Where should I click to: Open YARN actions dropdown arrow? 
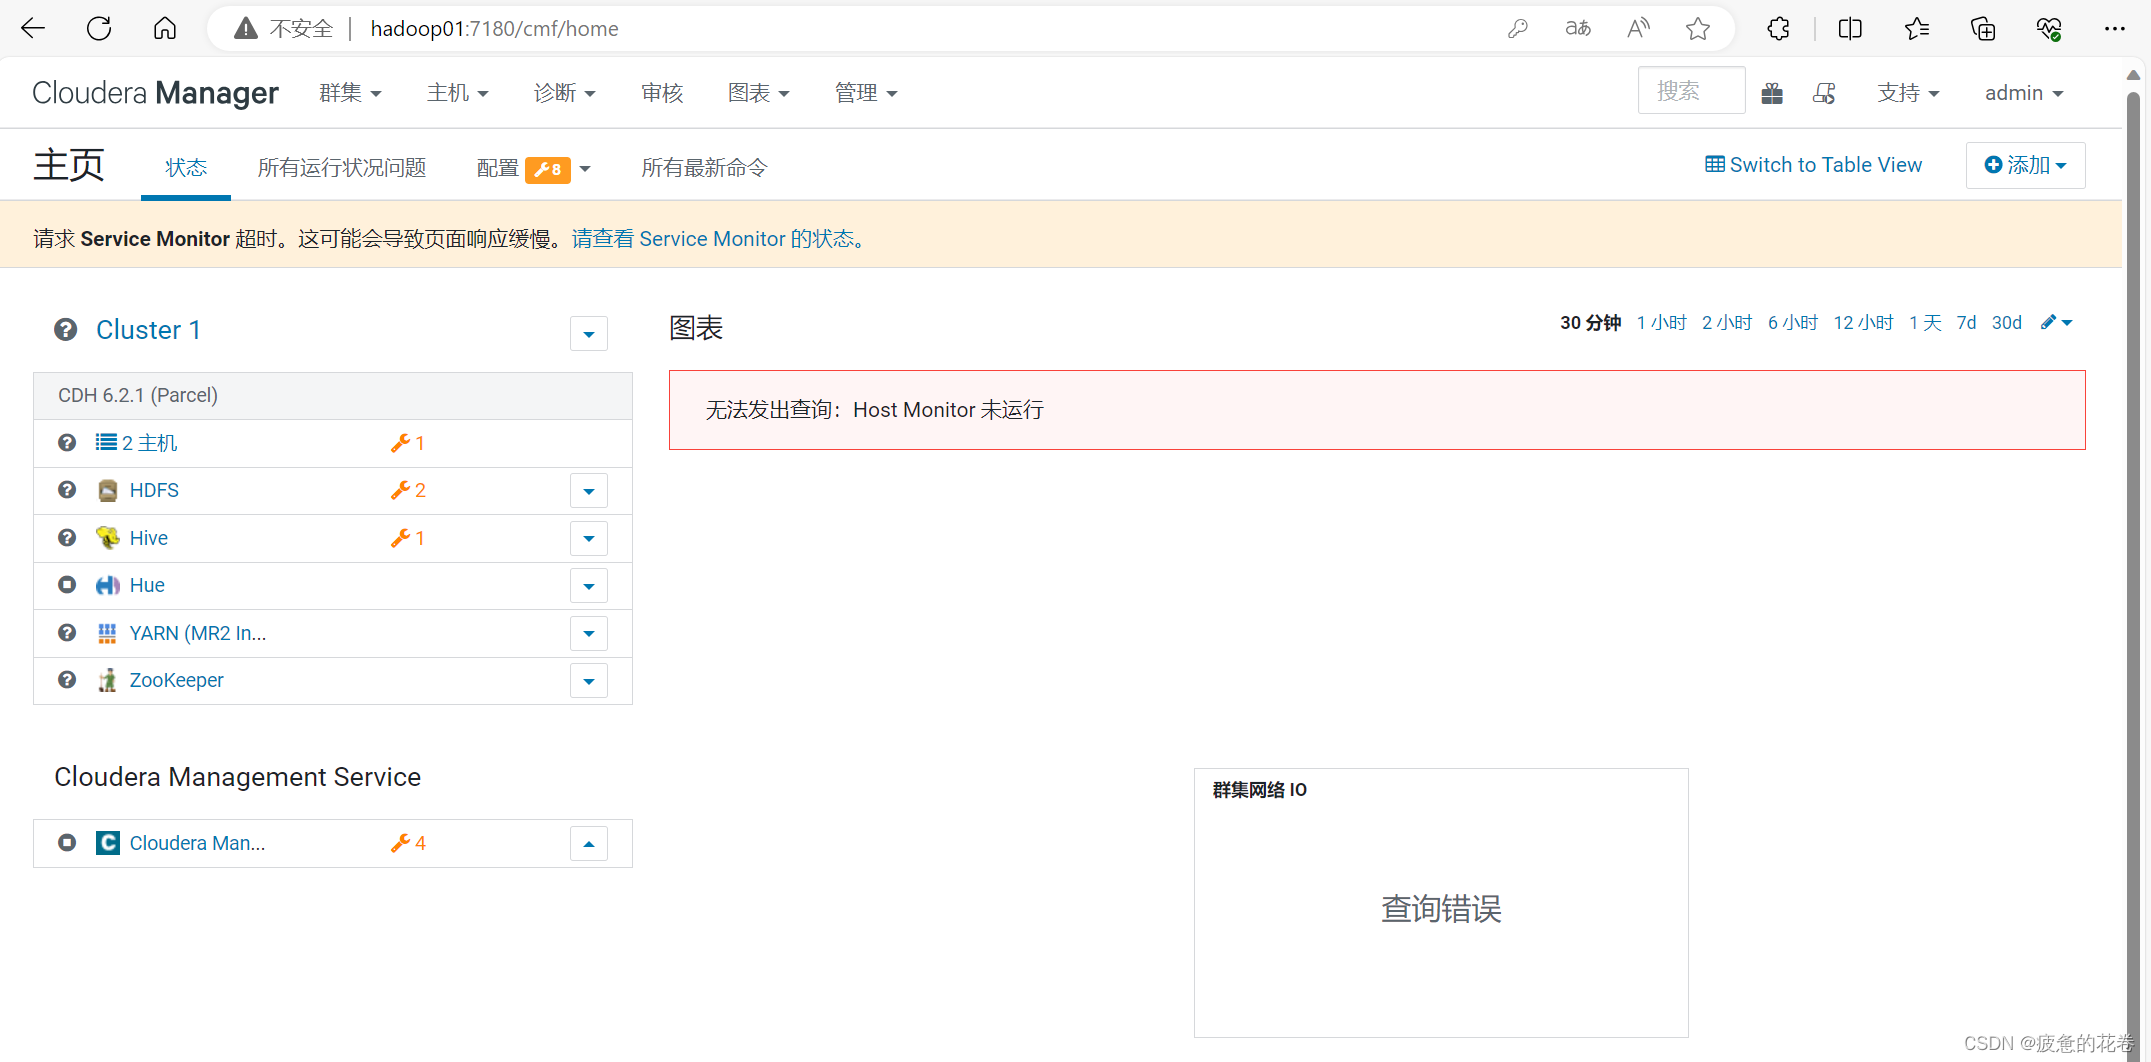point(589,634)
